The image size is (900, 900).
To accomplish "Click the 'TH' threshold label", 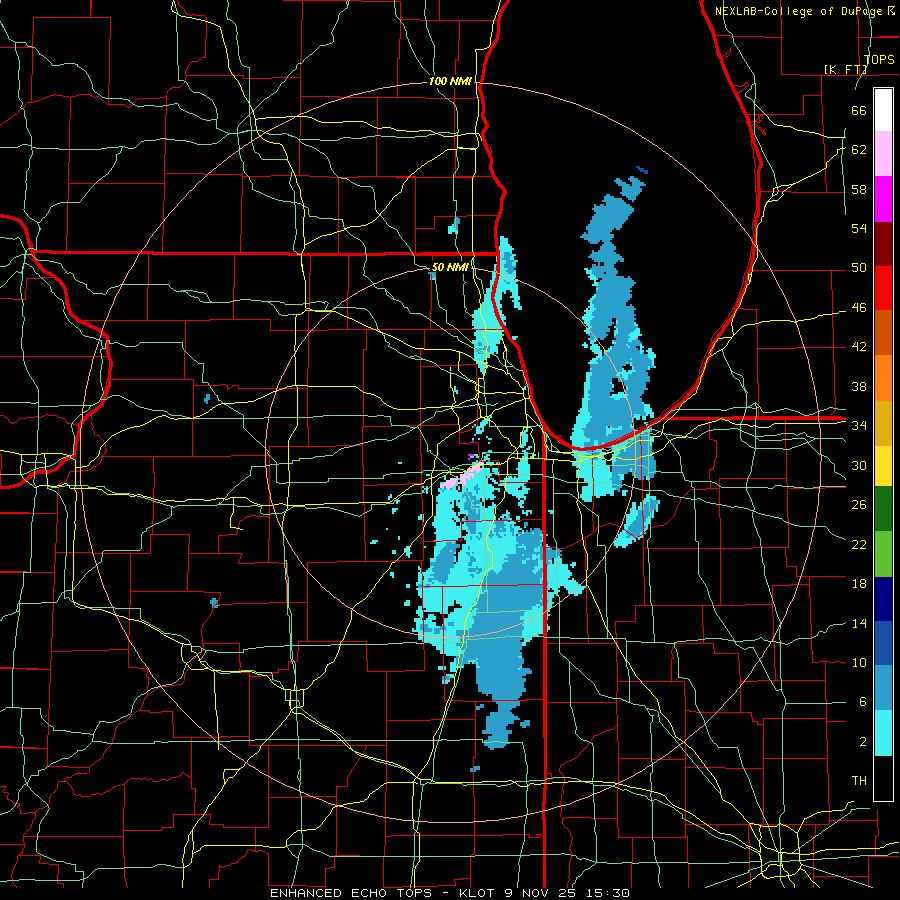I will 859,781.
